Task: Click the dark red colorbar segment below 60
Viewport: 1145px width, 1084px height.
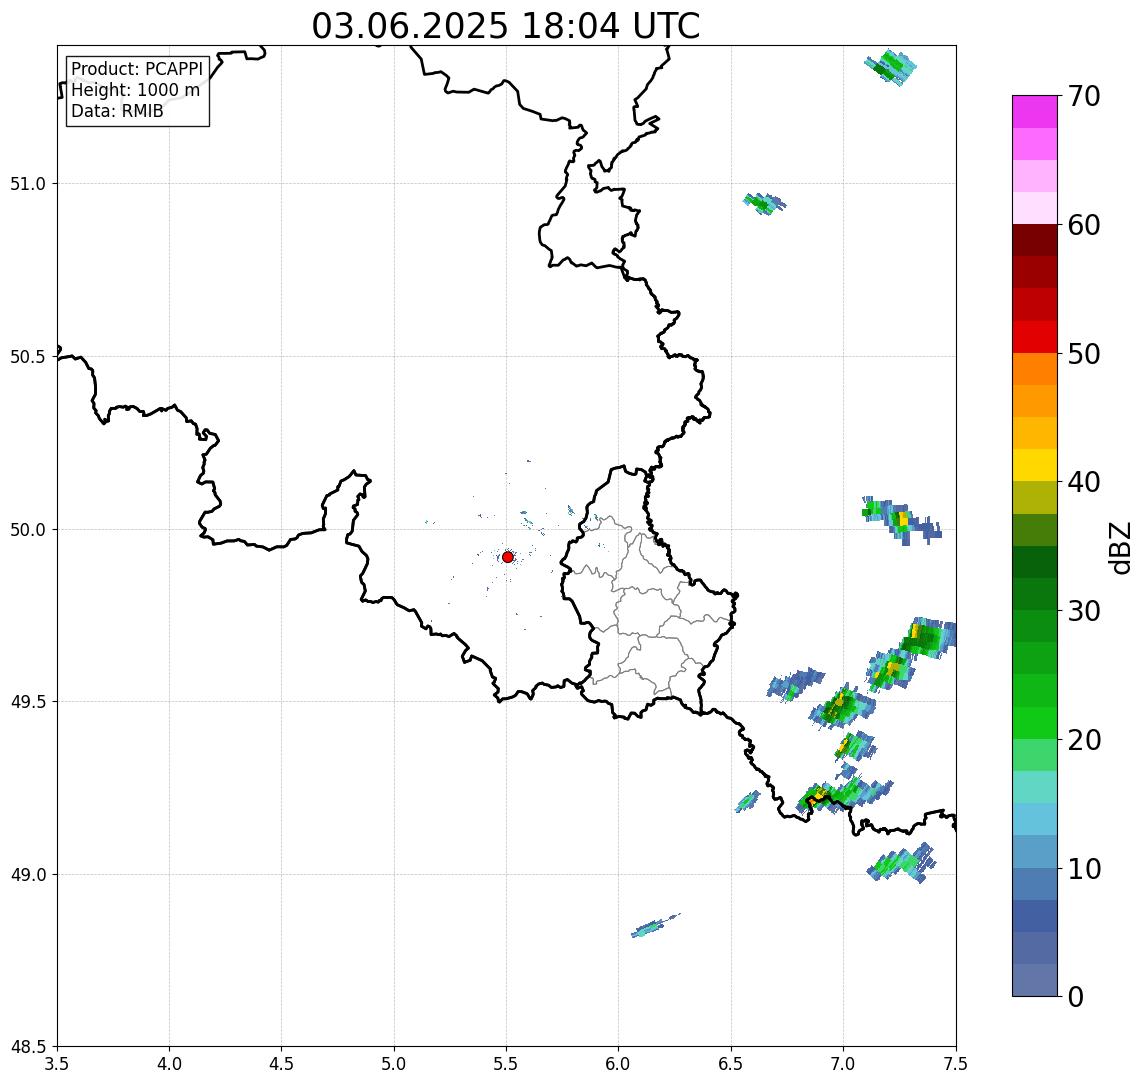Action: coord(1035,240)
